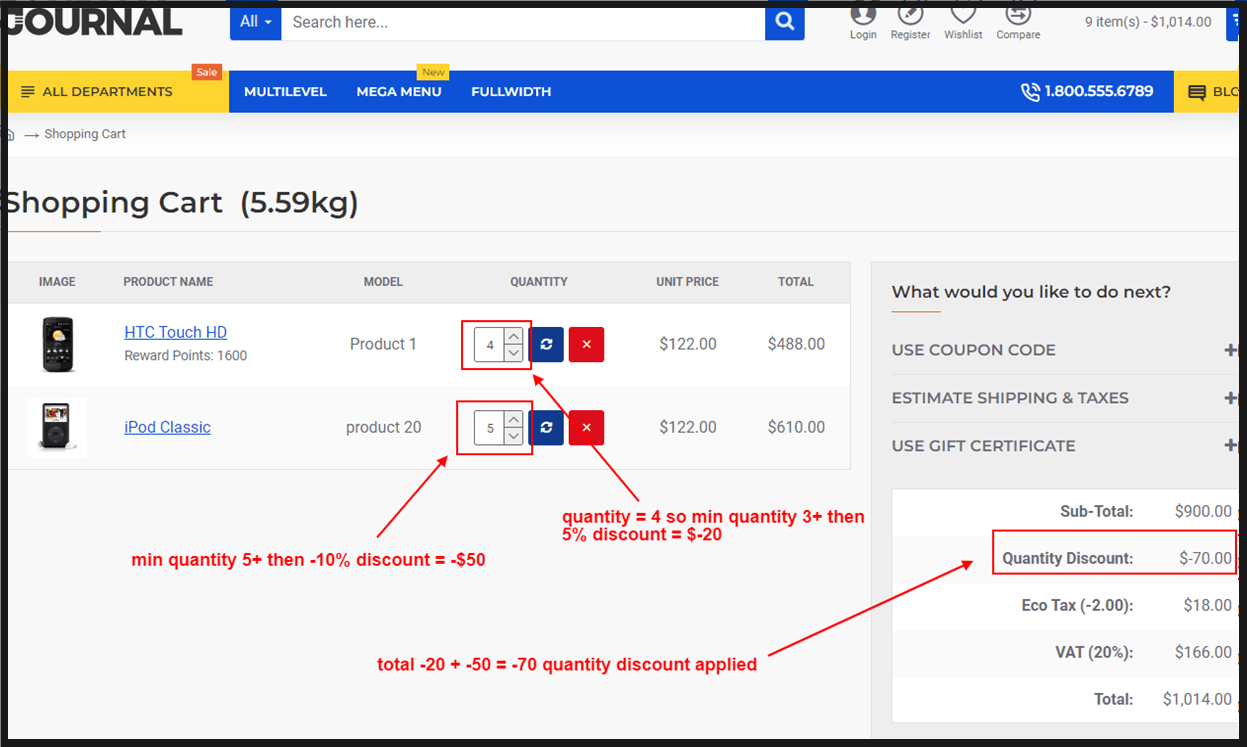Increase iPod Classic quantity with up arrow
This screenshot has width=1247, height=747.
(513, 420)
